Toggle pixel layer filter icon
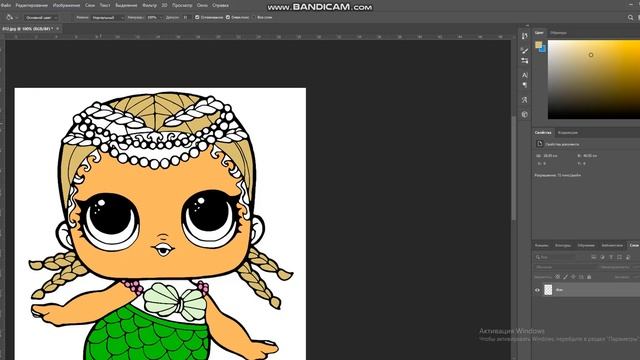Viewport: 640px width, 360px height. click(x=594, y=257)
